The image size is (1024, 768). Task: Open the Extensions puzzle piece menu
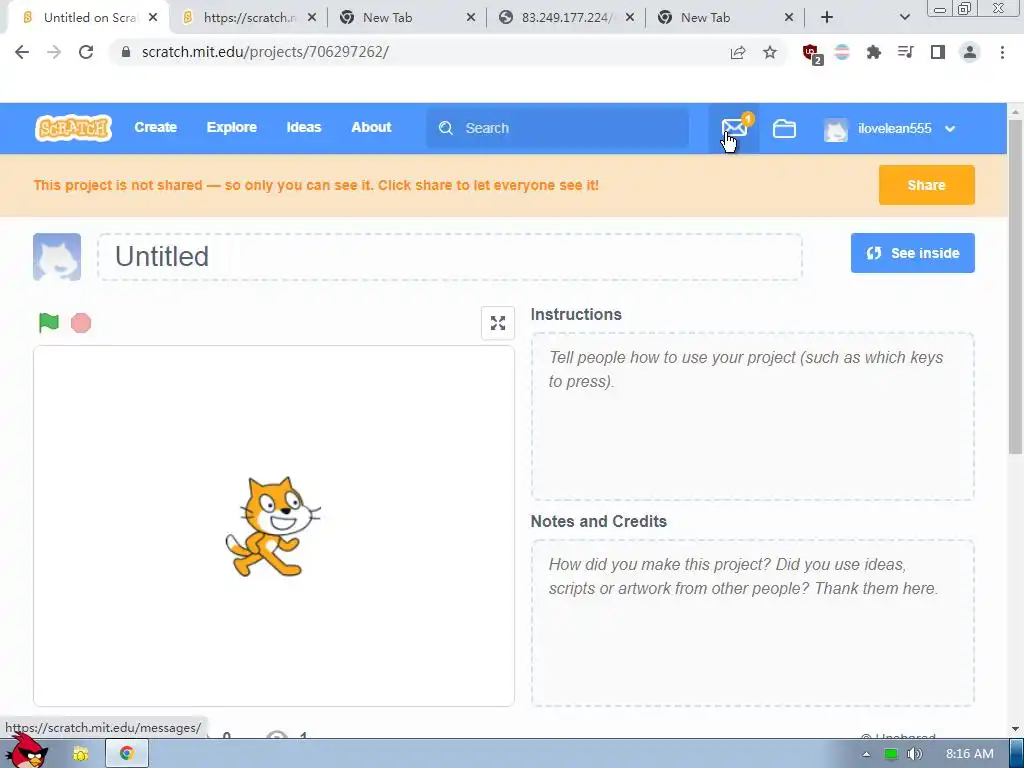click(x=874, y=52)
